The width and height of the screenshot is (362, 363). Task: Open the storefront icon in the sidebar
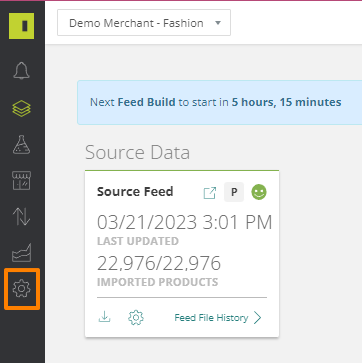[x=21, y=181]
